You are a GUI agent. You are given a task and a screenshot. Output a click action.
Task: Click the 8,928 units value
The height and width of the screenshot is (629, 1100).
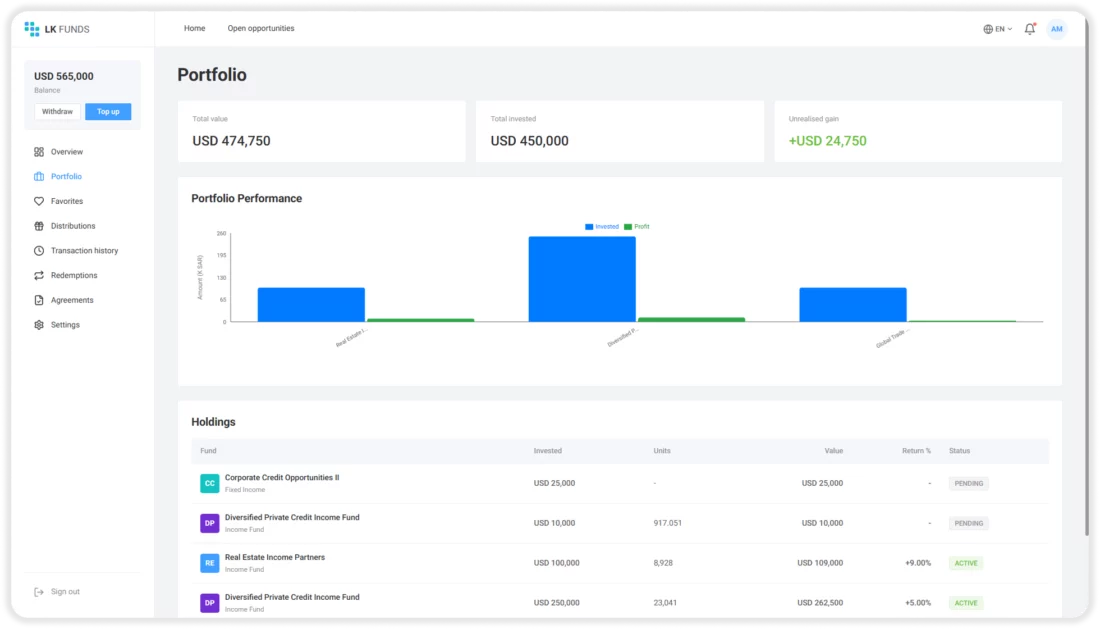[x=663, y=563]
